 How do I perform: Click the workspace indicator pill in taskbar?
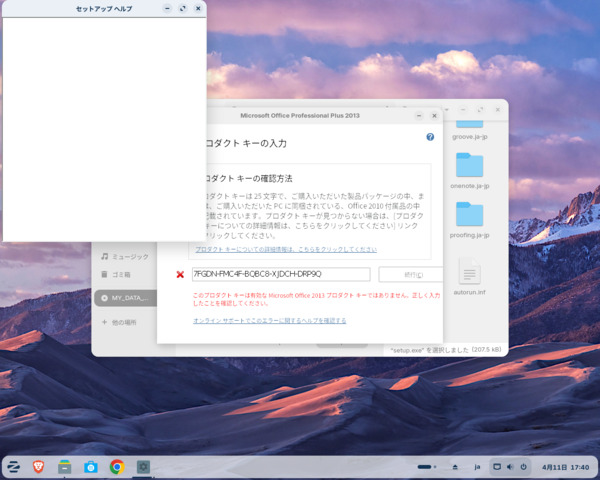425,467
